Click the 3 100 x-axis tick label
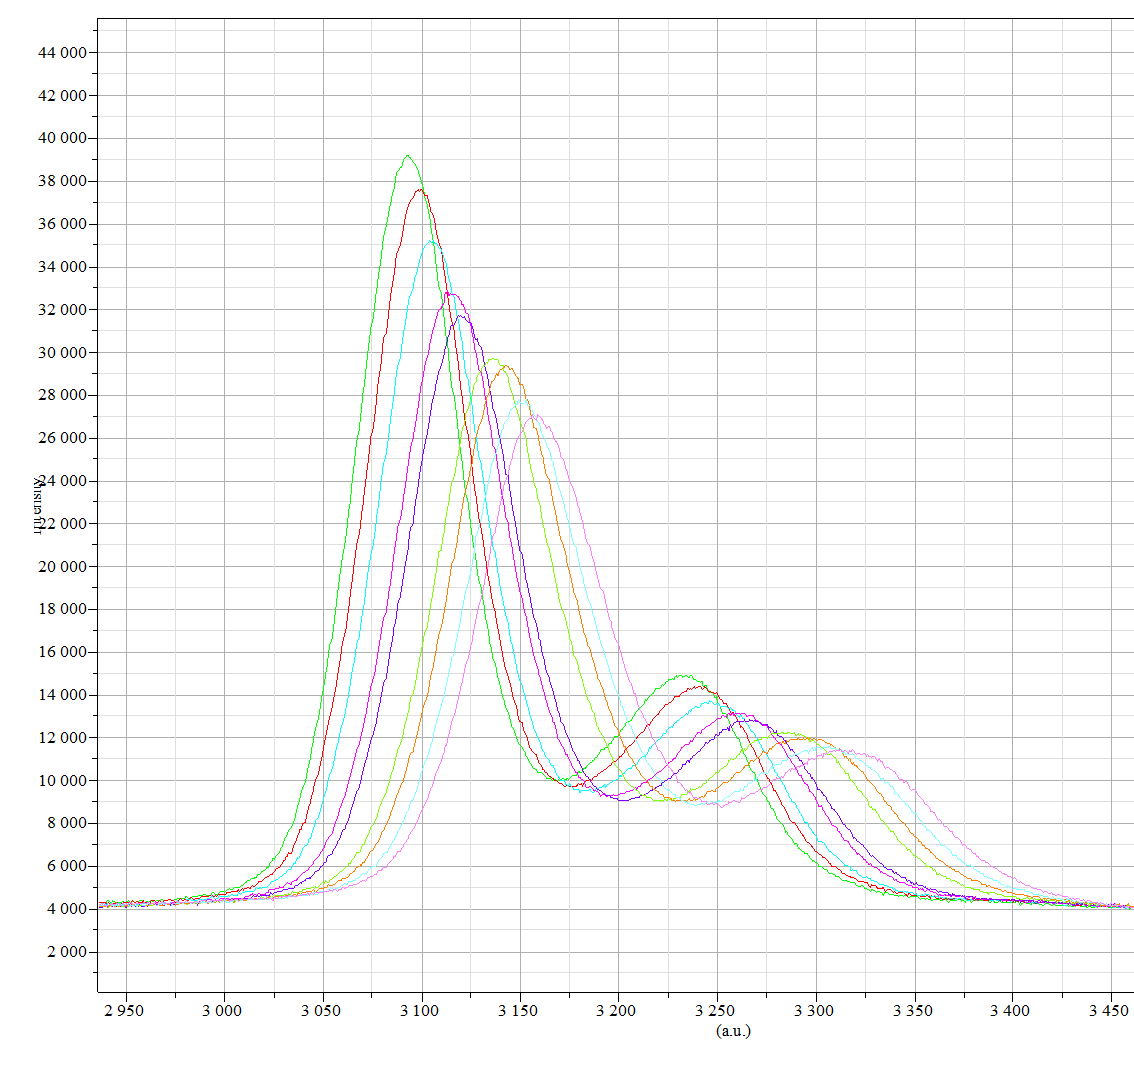Screen dimensions: 1134x1080 pos(421,1011)
